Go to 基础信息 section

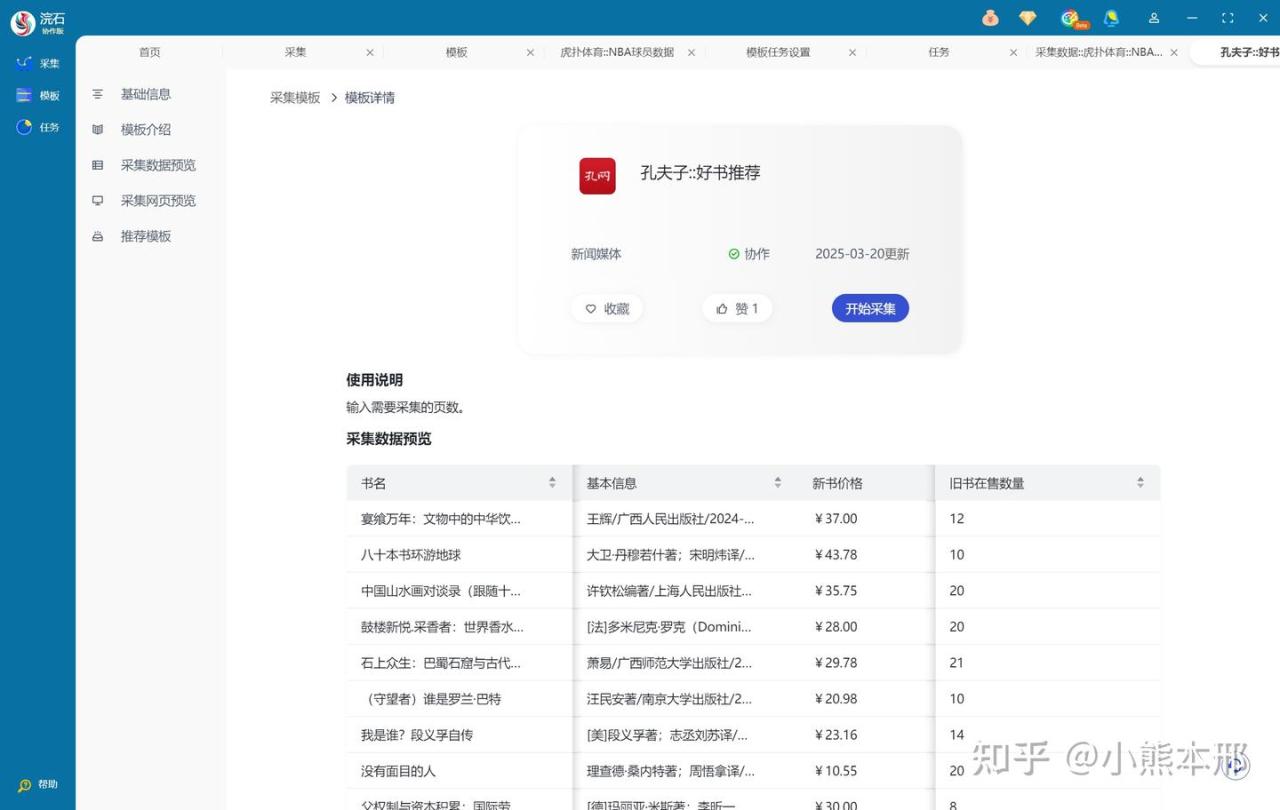coord(146,94)
